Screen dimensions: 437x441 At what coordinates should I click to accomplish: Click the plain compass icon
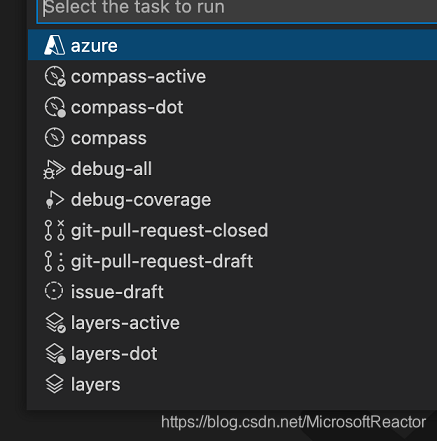[x=54, y=138]
